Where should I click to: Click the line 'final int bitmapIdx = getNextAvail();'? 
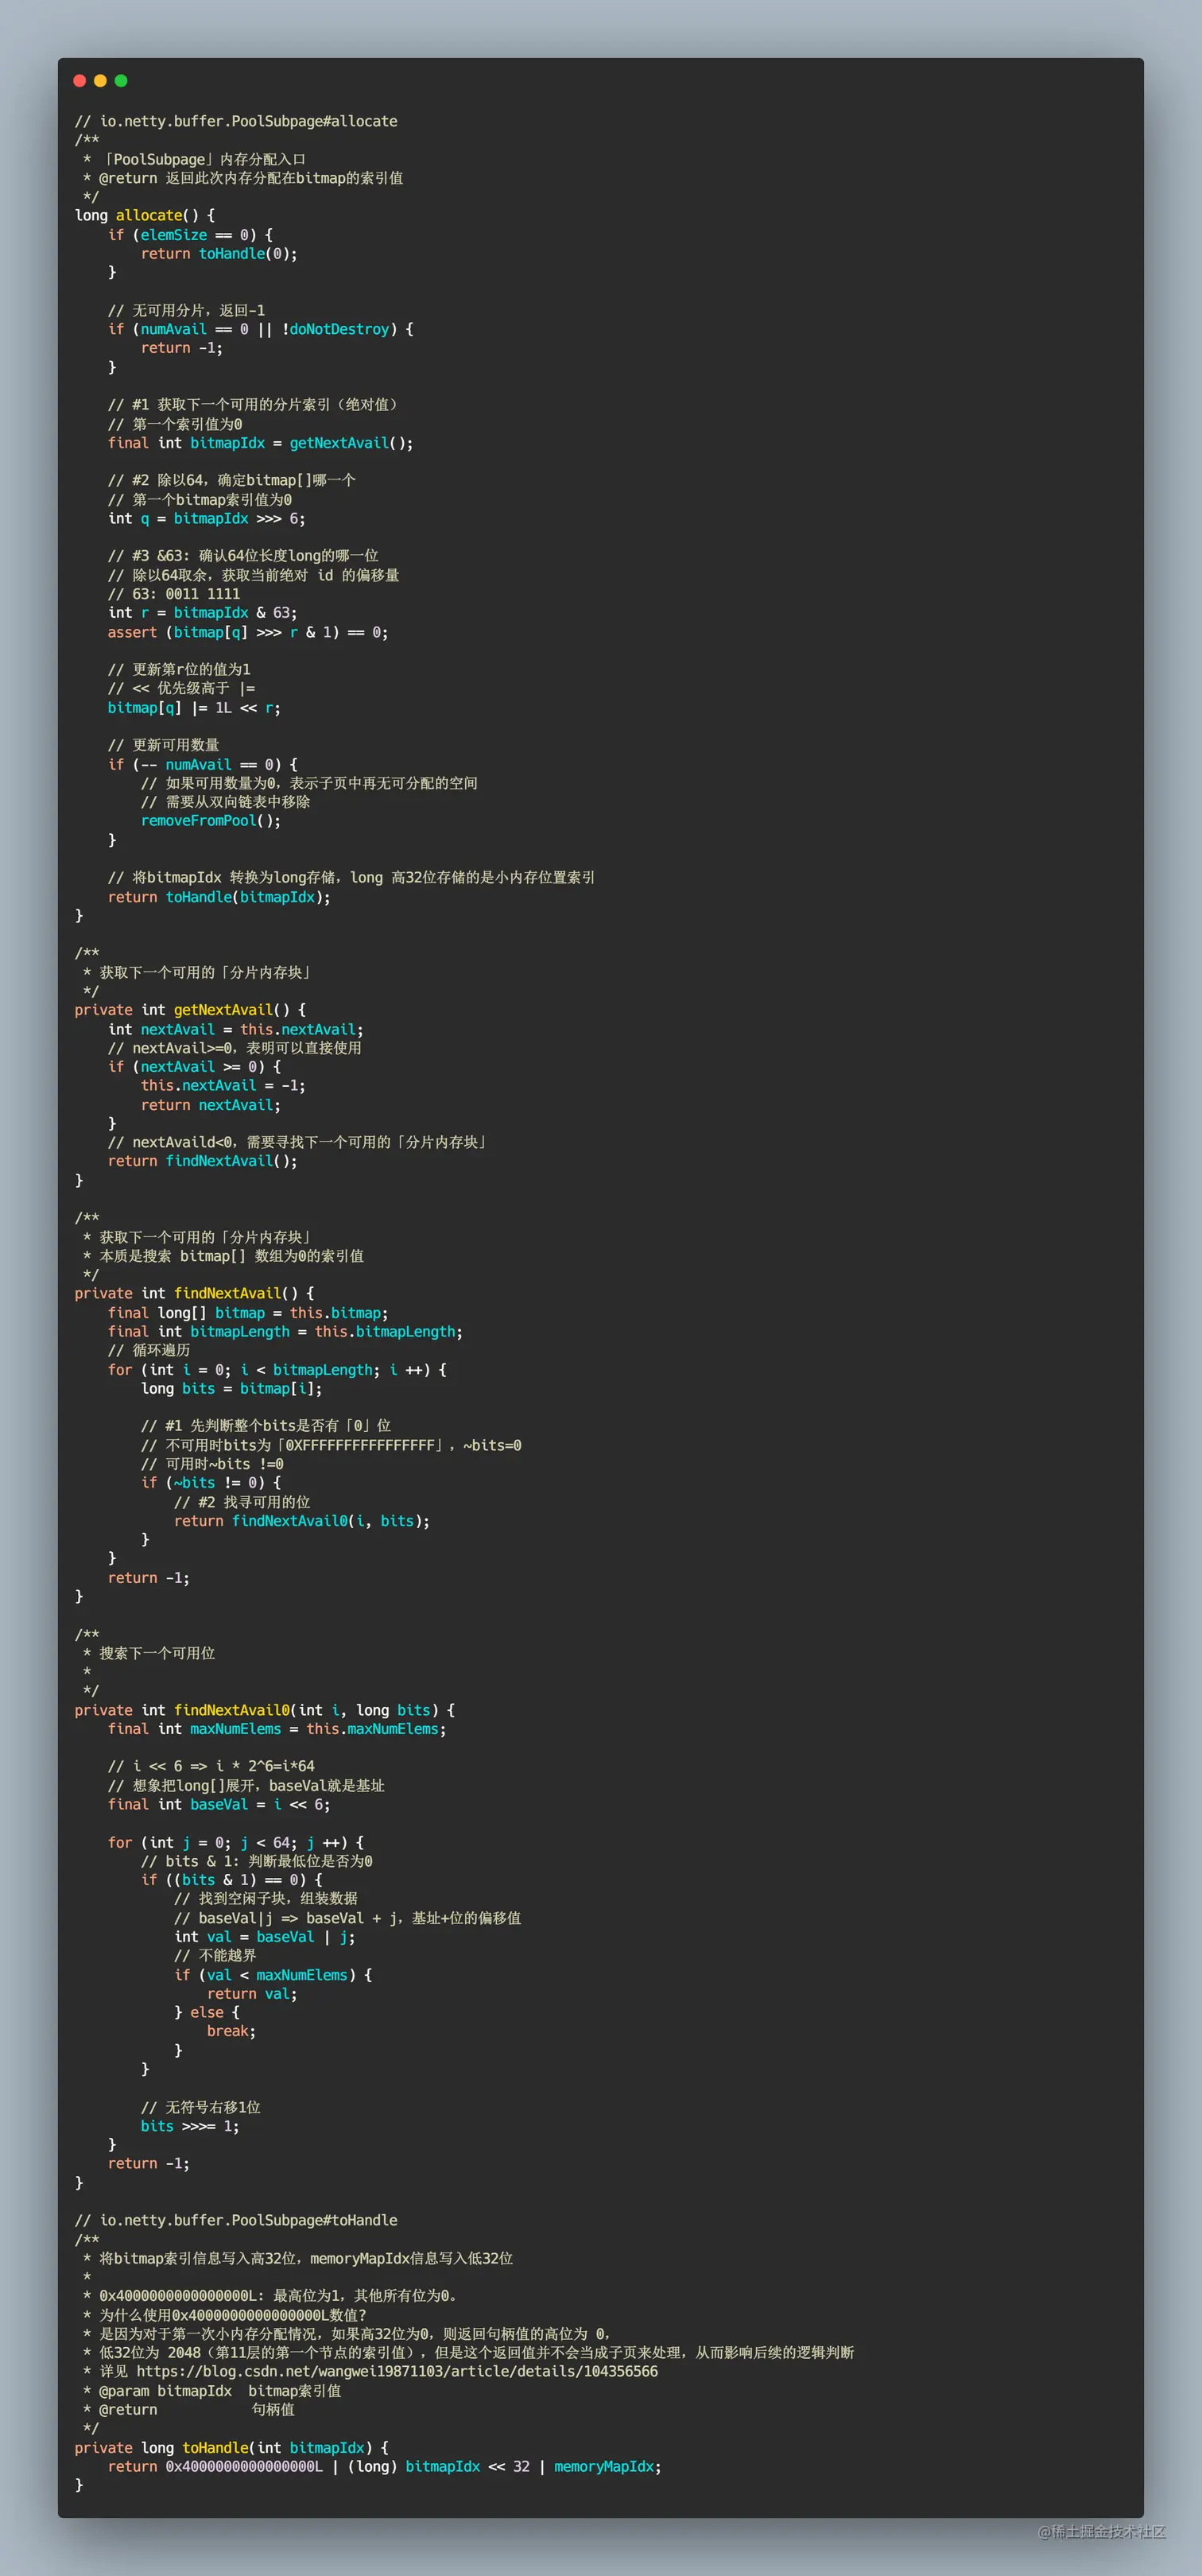260,443
